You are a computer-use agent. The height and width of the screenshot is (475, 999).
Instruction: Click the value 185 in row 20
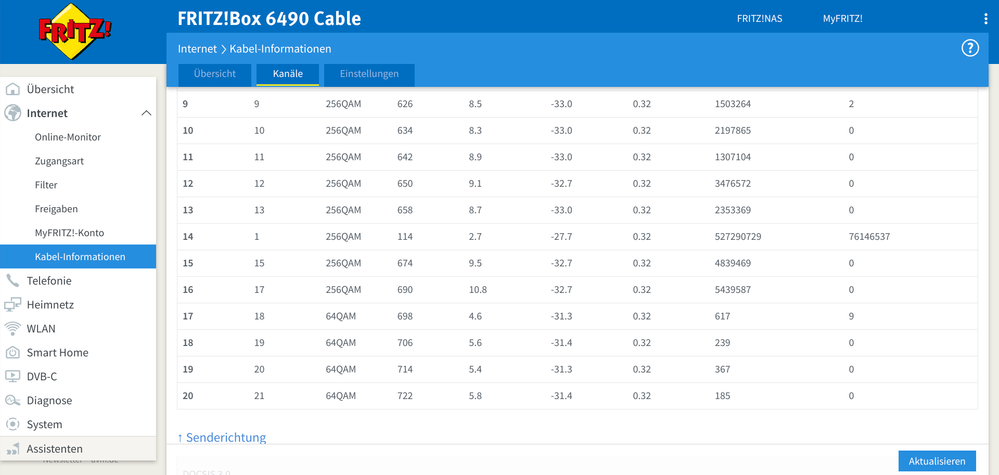[x=723, y=396]
